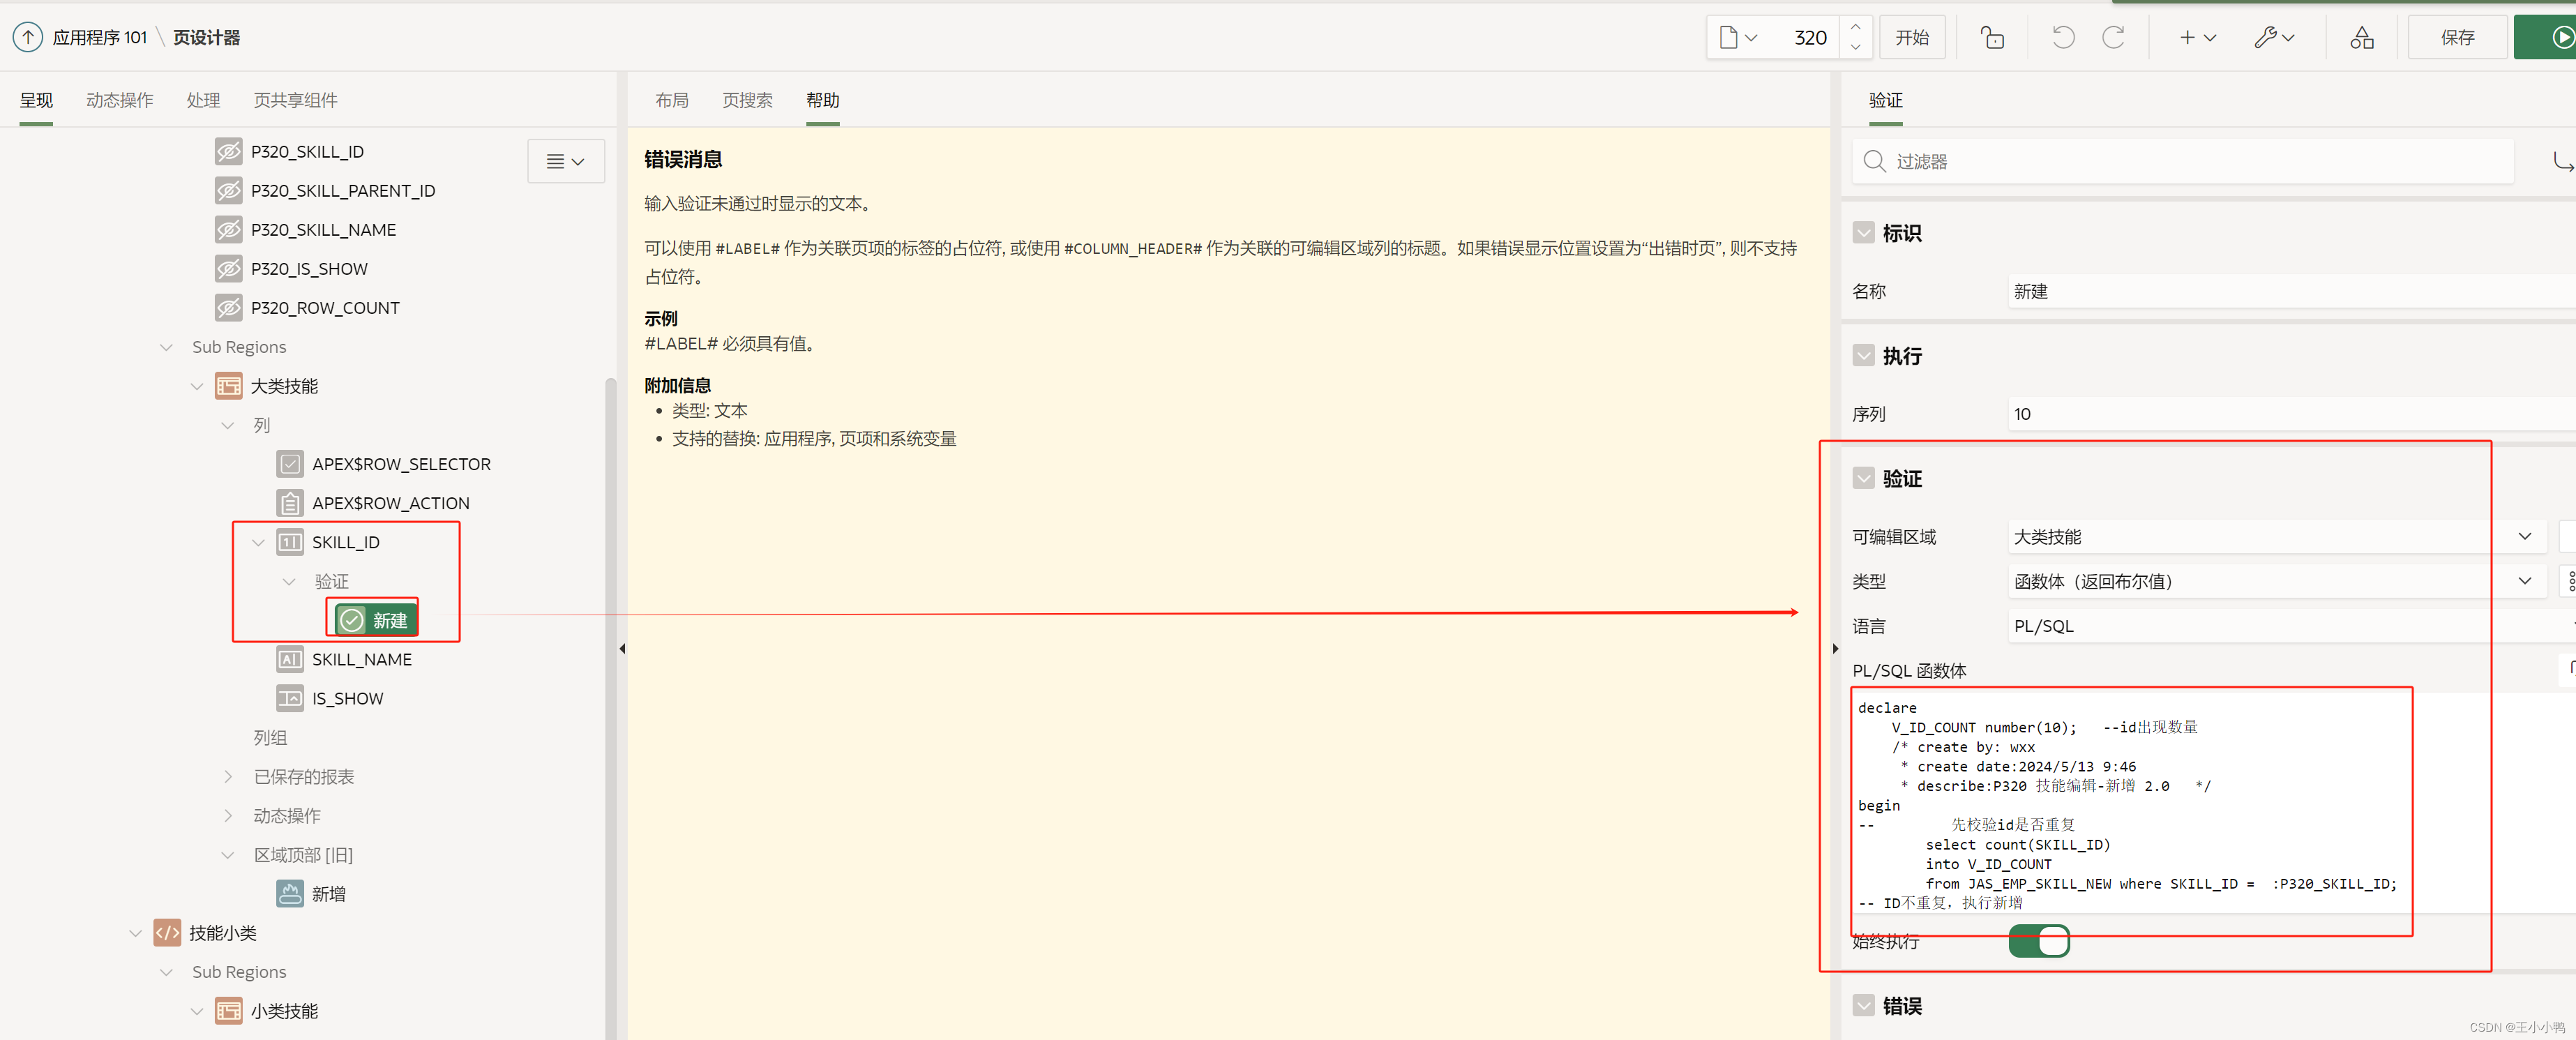
Task: Collapse the 验证 property section checkbox
Action: tap(1863, 478)
